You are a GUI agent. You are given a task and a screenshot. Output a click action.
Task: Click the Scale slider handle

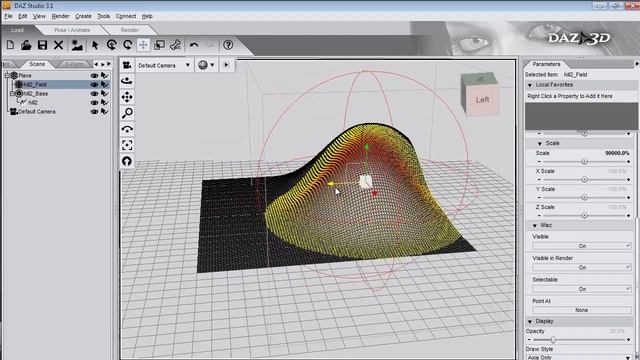click(x=584, y=162)
